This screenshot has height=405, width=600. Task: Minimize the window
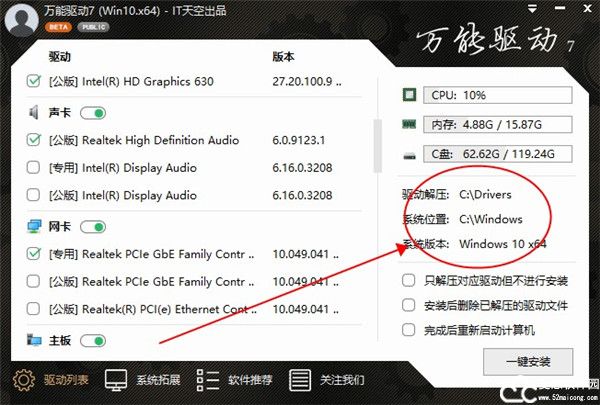(x=559, y=9)
